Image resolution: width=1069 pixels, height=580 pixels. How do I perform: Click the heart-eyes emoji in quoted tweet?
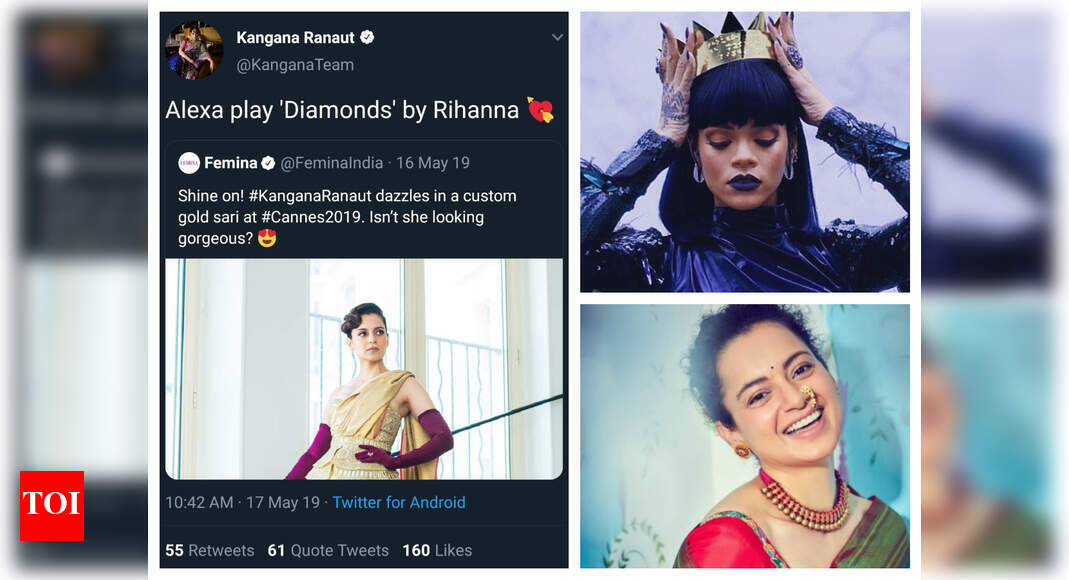[x=266, y=238]
